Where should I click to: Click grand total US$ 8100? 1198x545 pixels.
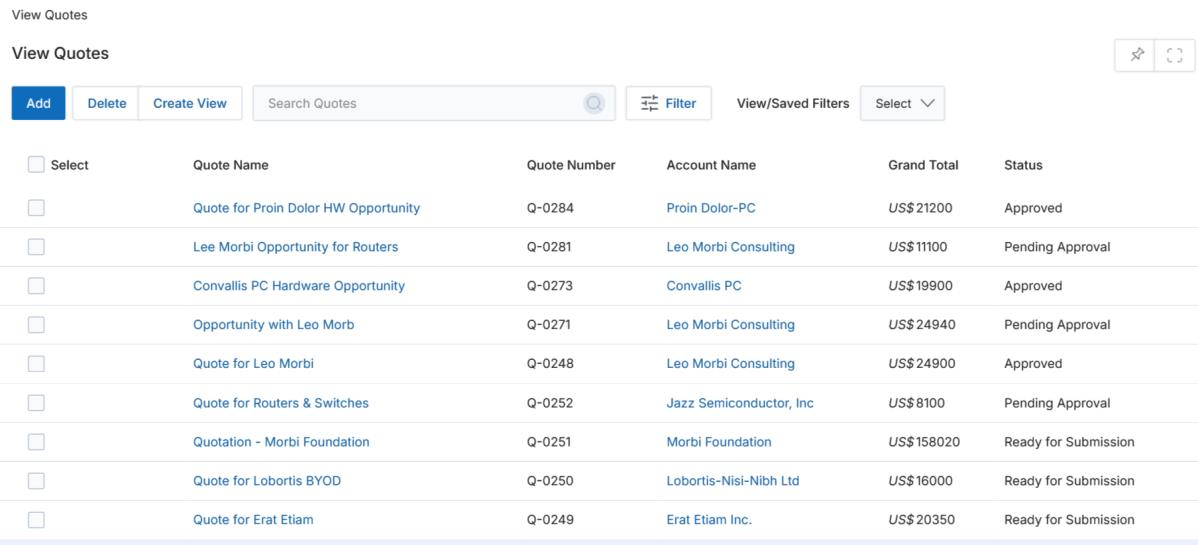[917, 403]
